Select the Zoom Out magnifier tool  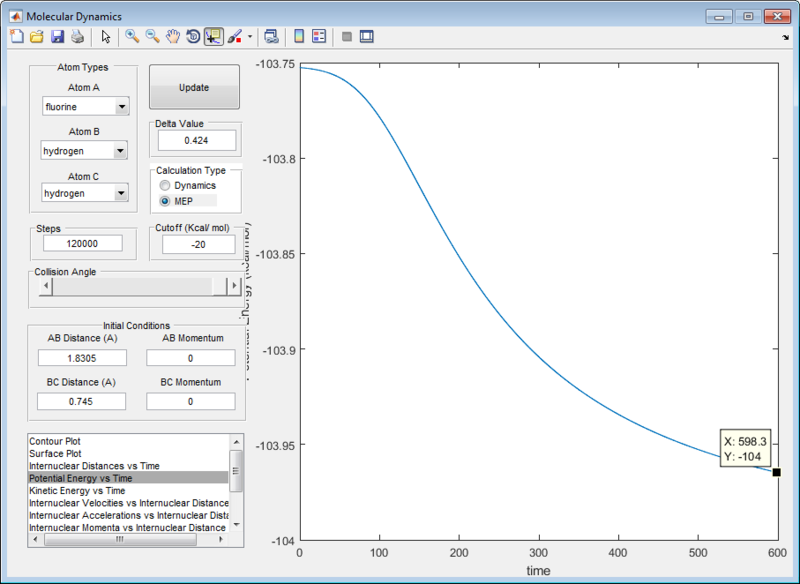[x=153, y=37]
